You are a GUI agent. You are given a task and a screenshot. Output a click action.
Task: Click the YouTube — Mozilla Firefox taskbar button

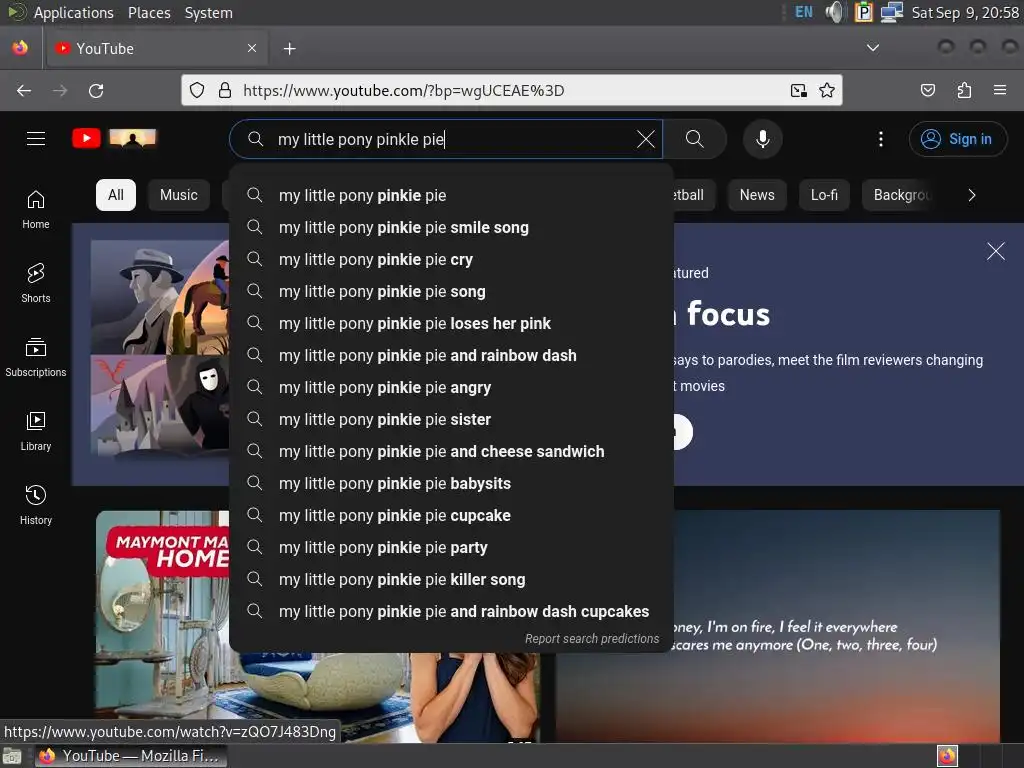131,756
